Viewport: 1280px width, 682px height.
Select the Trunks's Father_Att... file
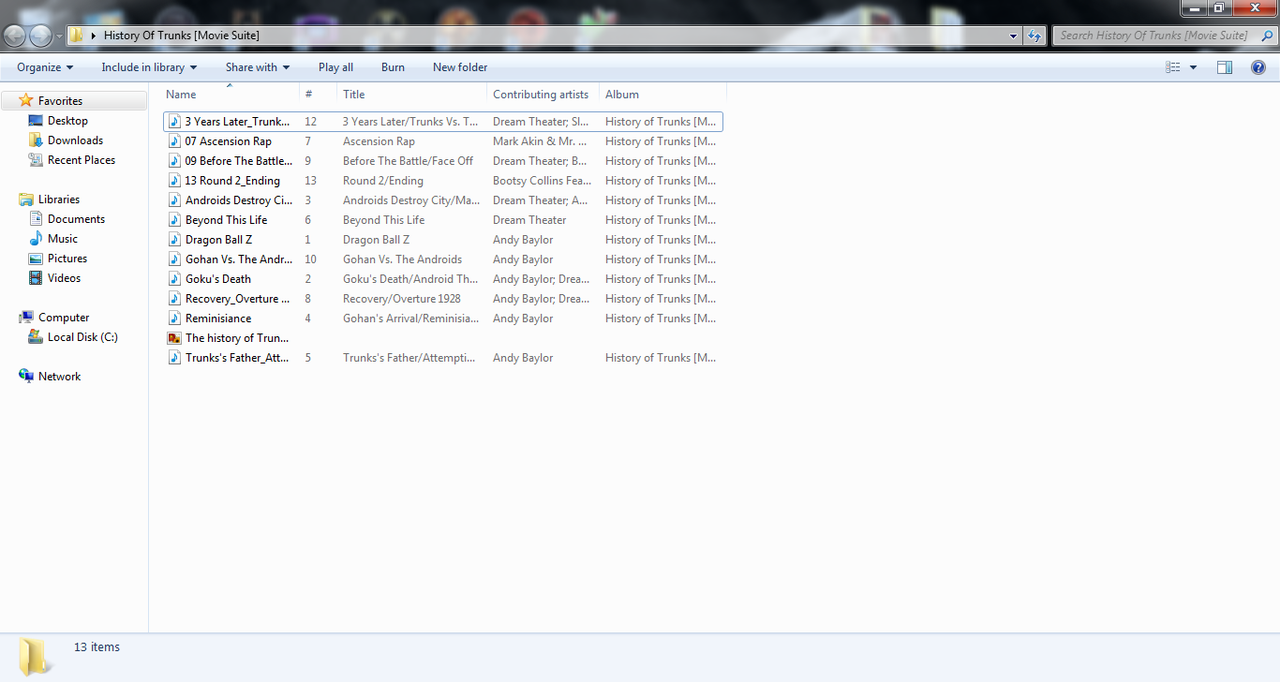pos(443,357)
